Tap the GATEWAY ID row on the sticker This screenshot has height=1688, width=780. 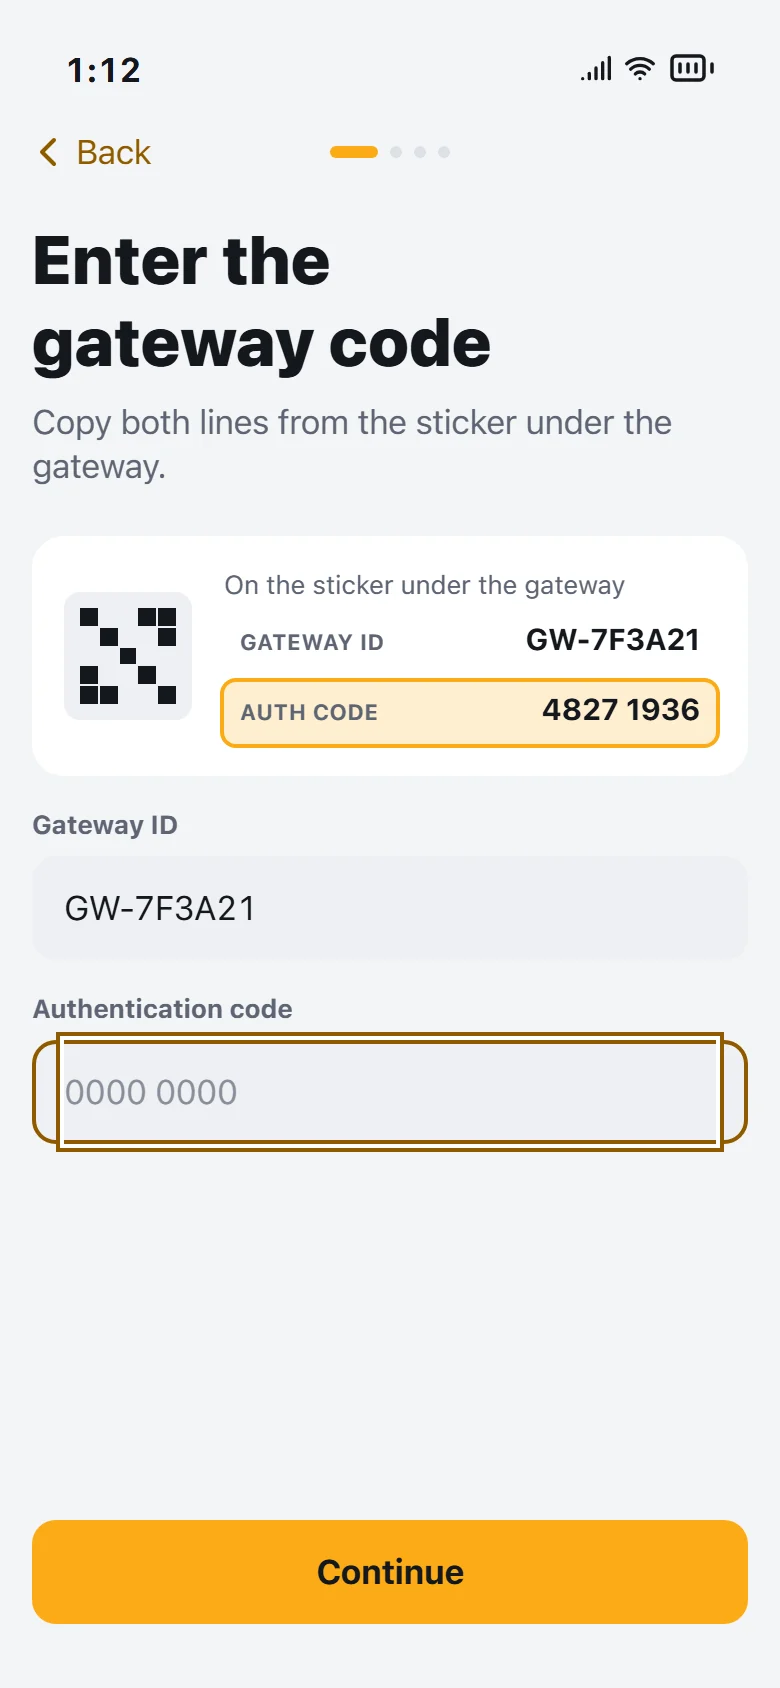[470, 641]
